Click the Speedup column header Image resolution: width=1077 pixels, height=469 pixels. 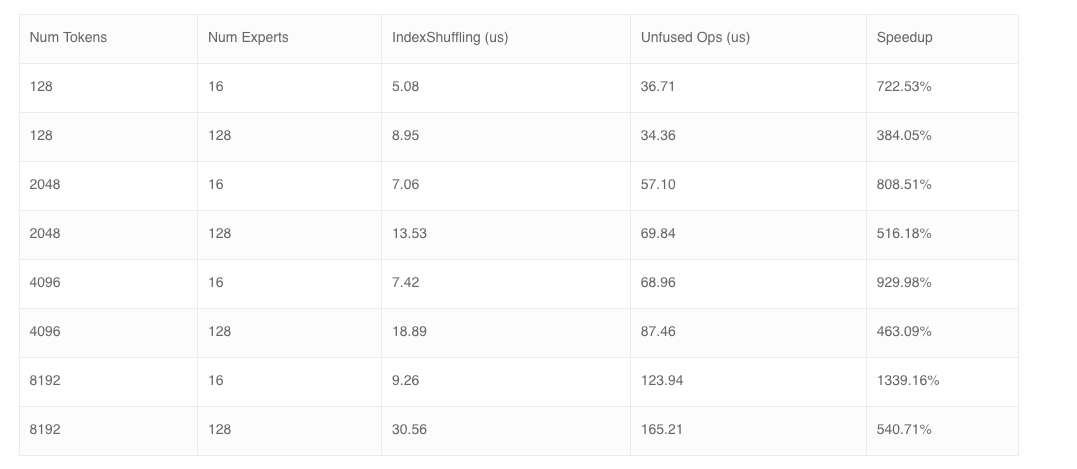[942, 38]
